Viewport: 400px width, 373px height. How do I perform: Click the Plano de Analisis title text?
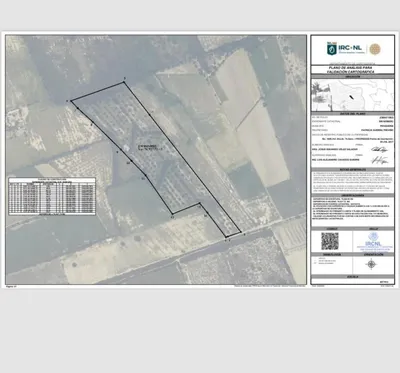coord(352,70)
